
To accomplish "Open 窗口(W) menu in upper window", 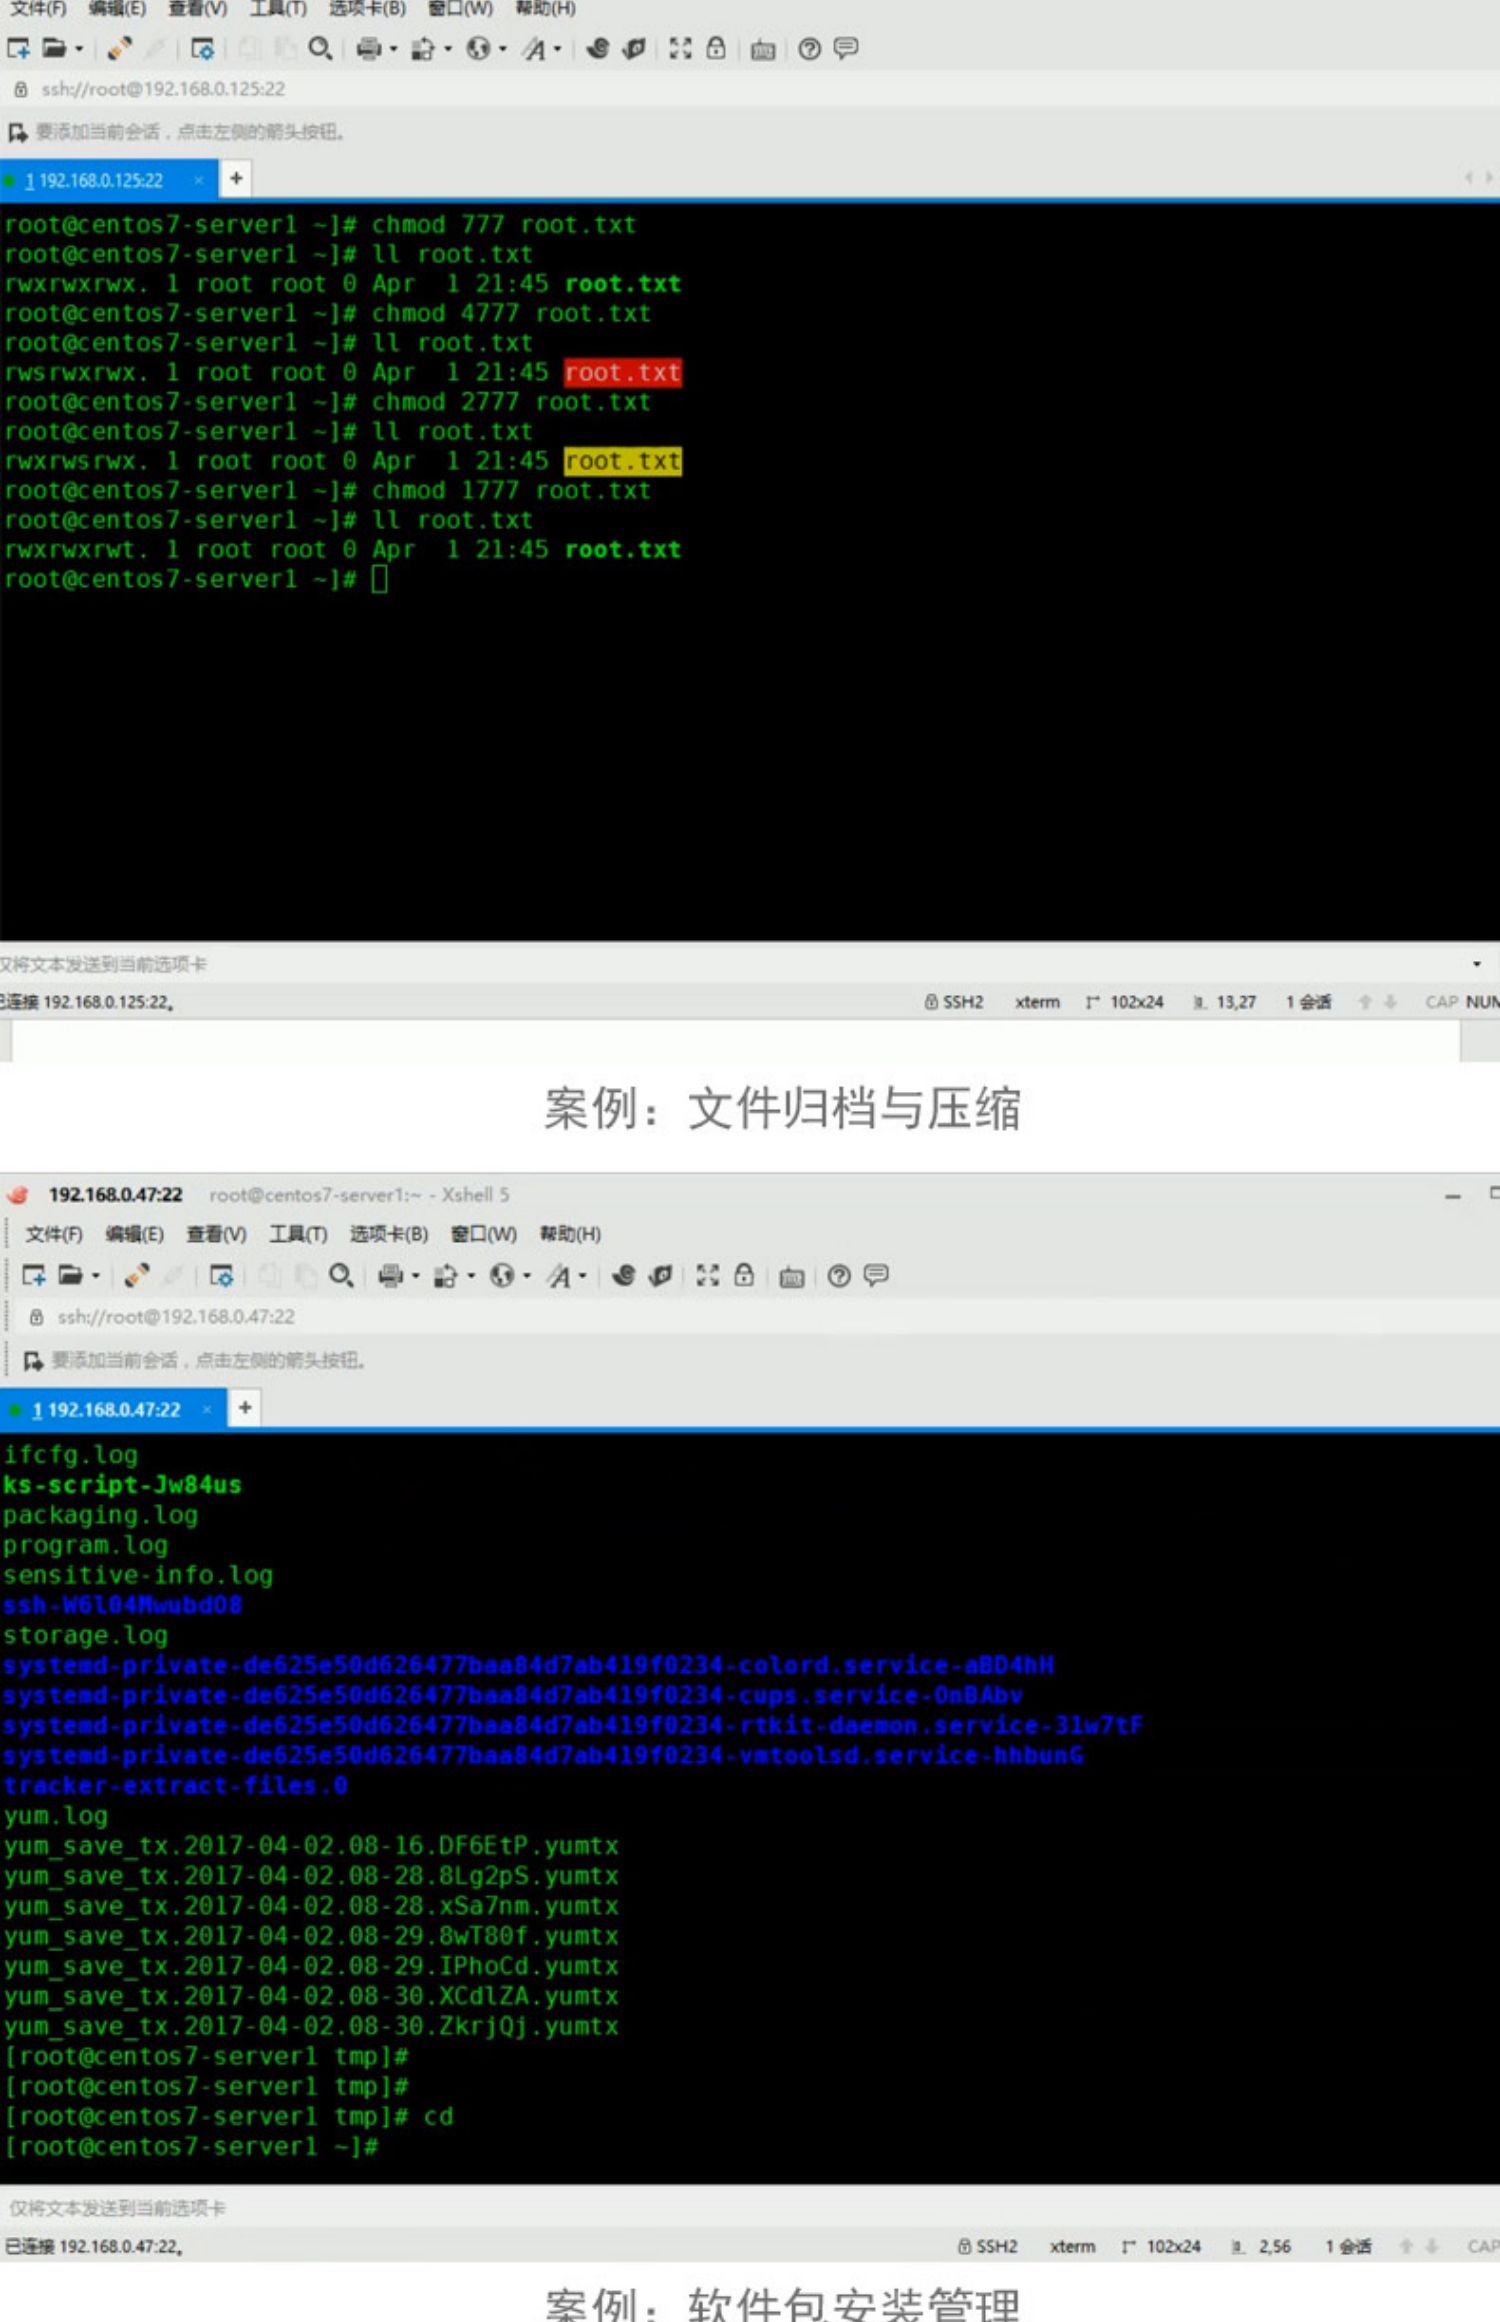I will pos(460,8).
